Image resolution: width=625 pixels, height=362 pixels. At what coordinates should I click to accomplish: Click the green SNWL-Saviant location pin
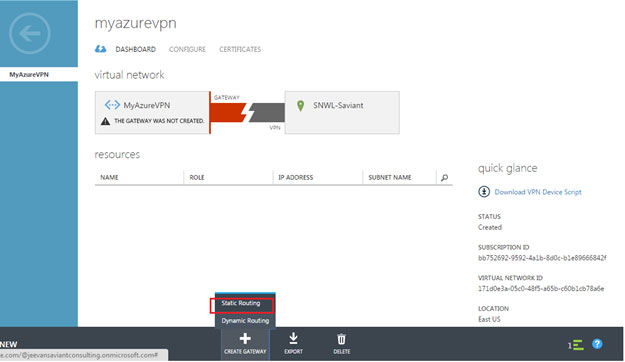tap(301, 106)
